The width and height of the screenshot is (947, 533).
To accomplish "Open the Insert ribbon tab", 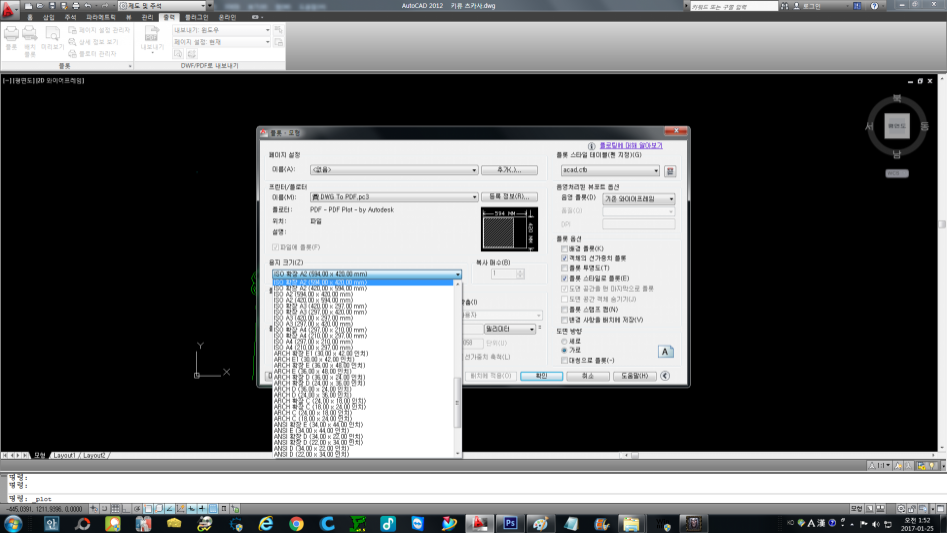I will point(49,18).
